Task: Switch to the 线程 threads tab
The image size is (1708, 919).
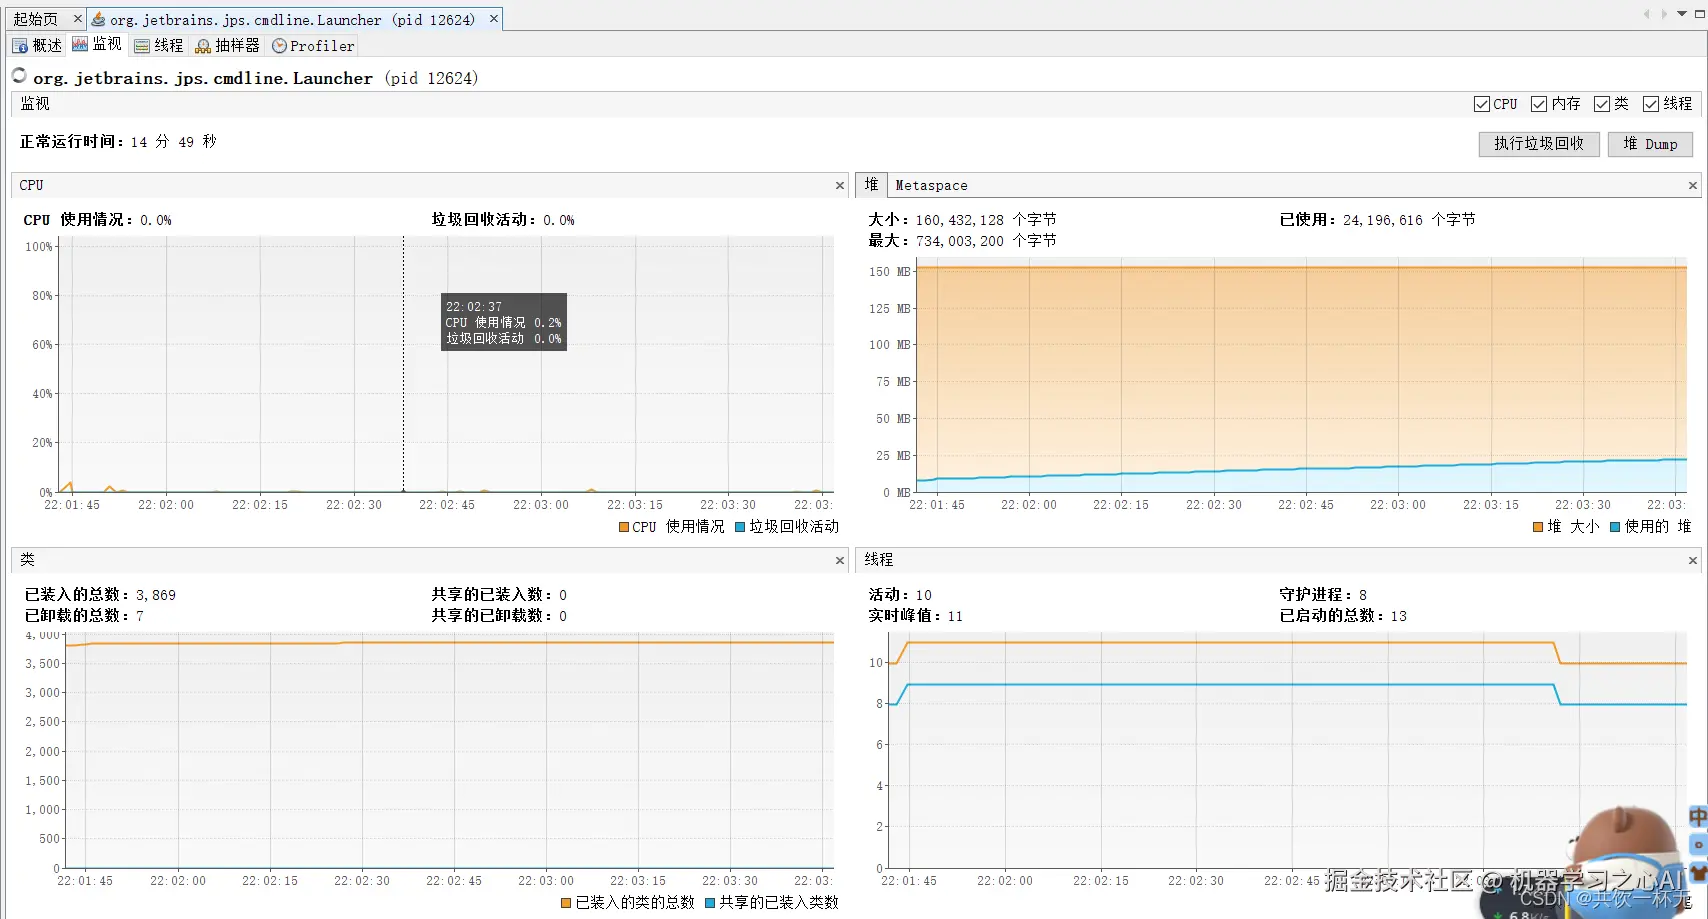Action: coord(158,45)
